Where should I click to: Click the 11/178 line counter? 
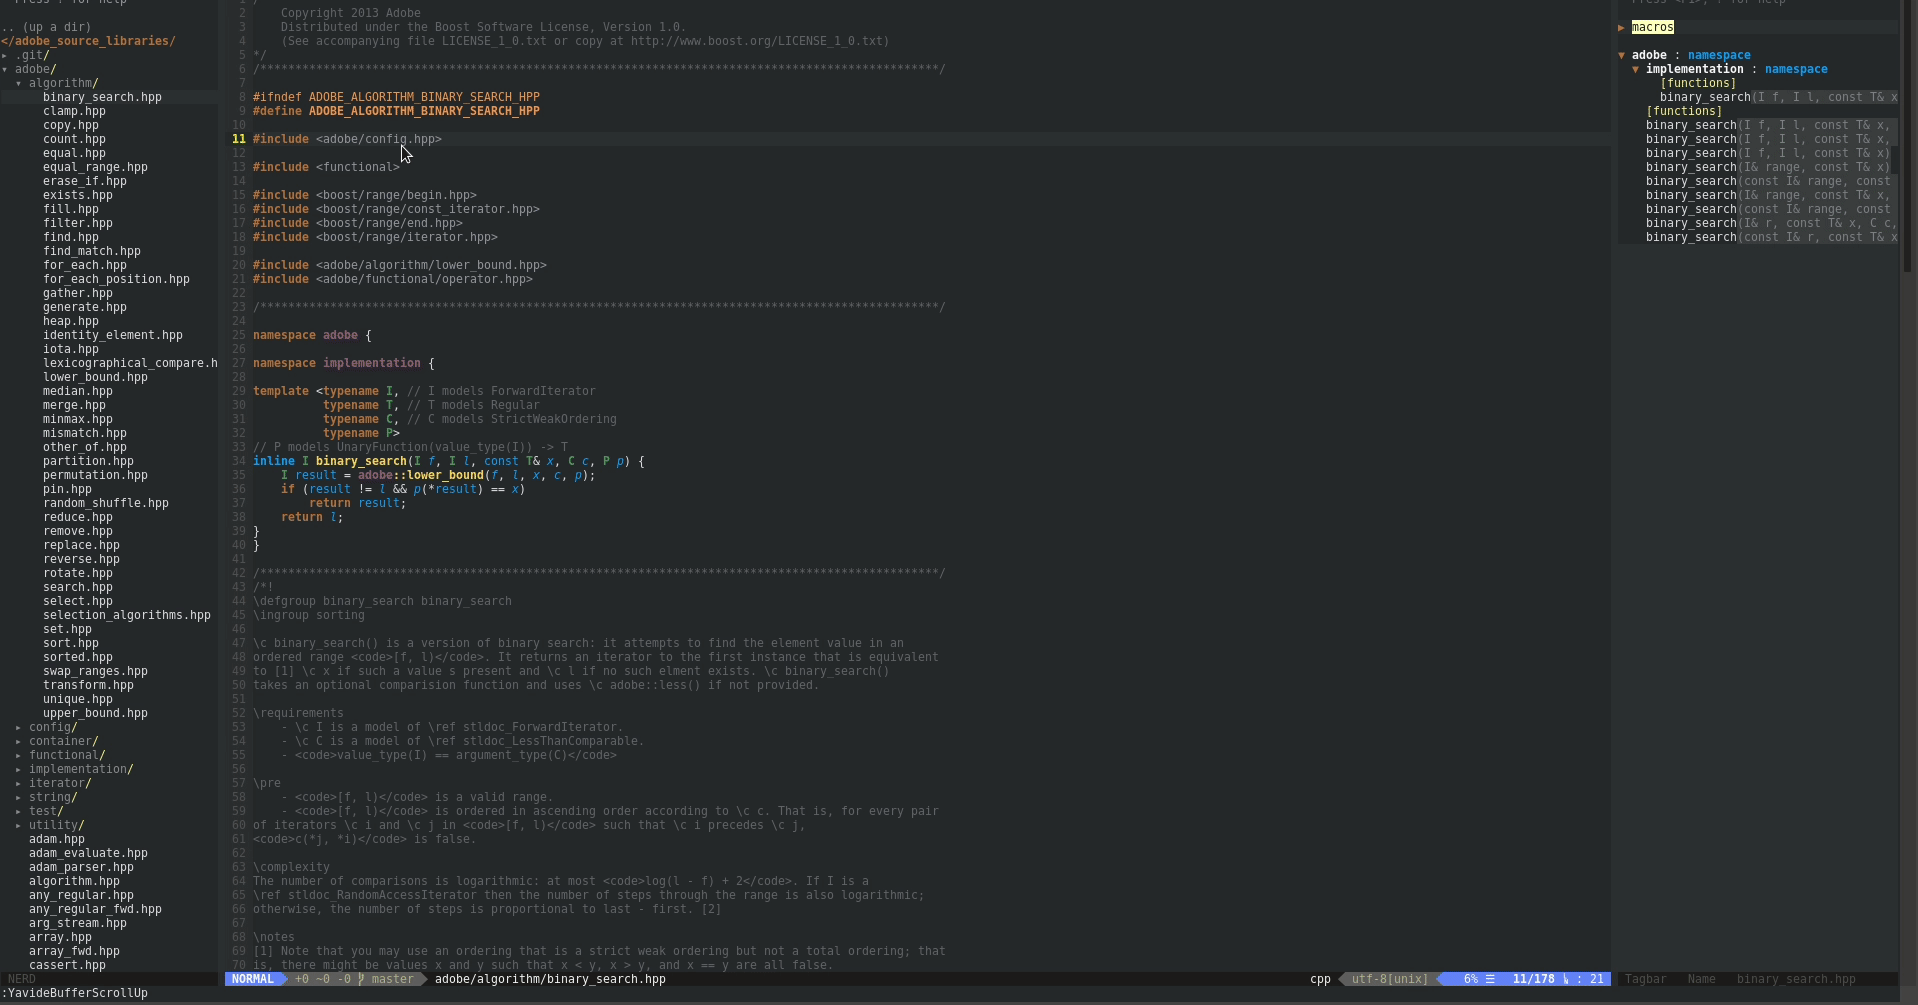tap(1533, 979)
